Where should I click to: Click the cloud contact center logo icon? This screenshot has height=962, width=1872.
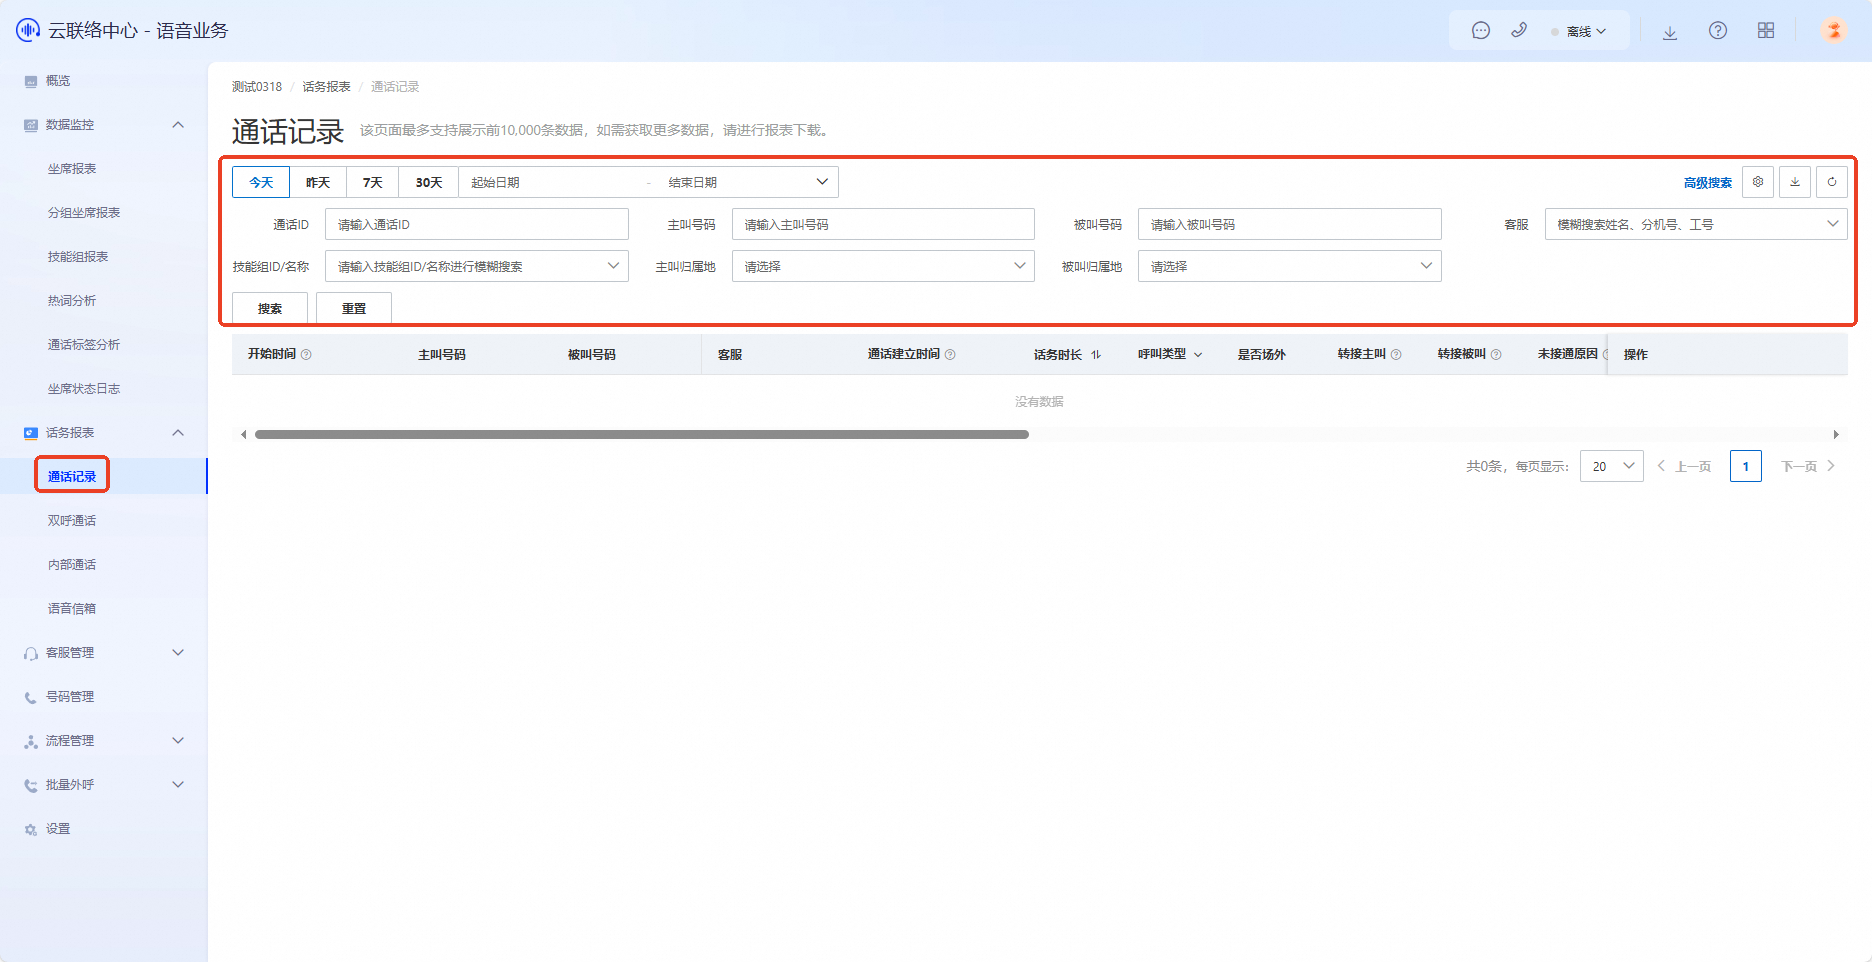coord(28,30)
